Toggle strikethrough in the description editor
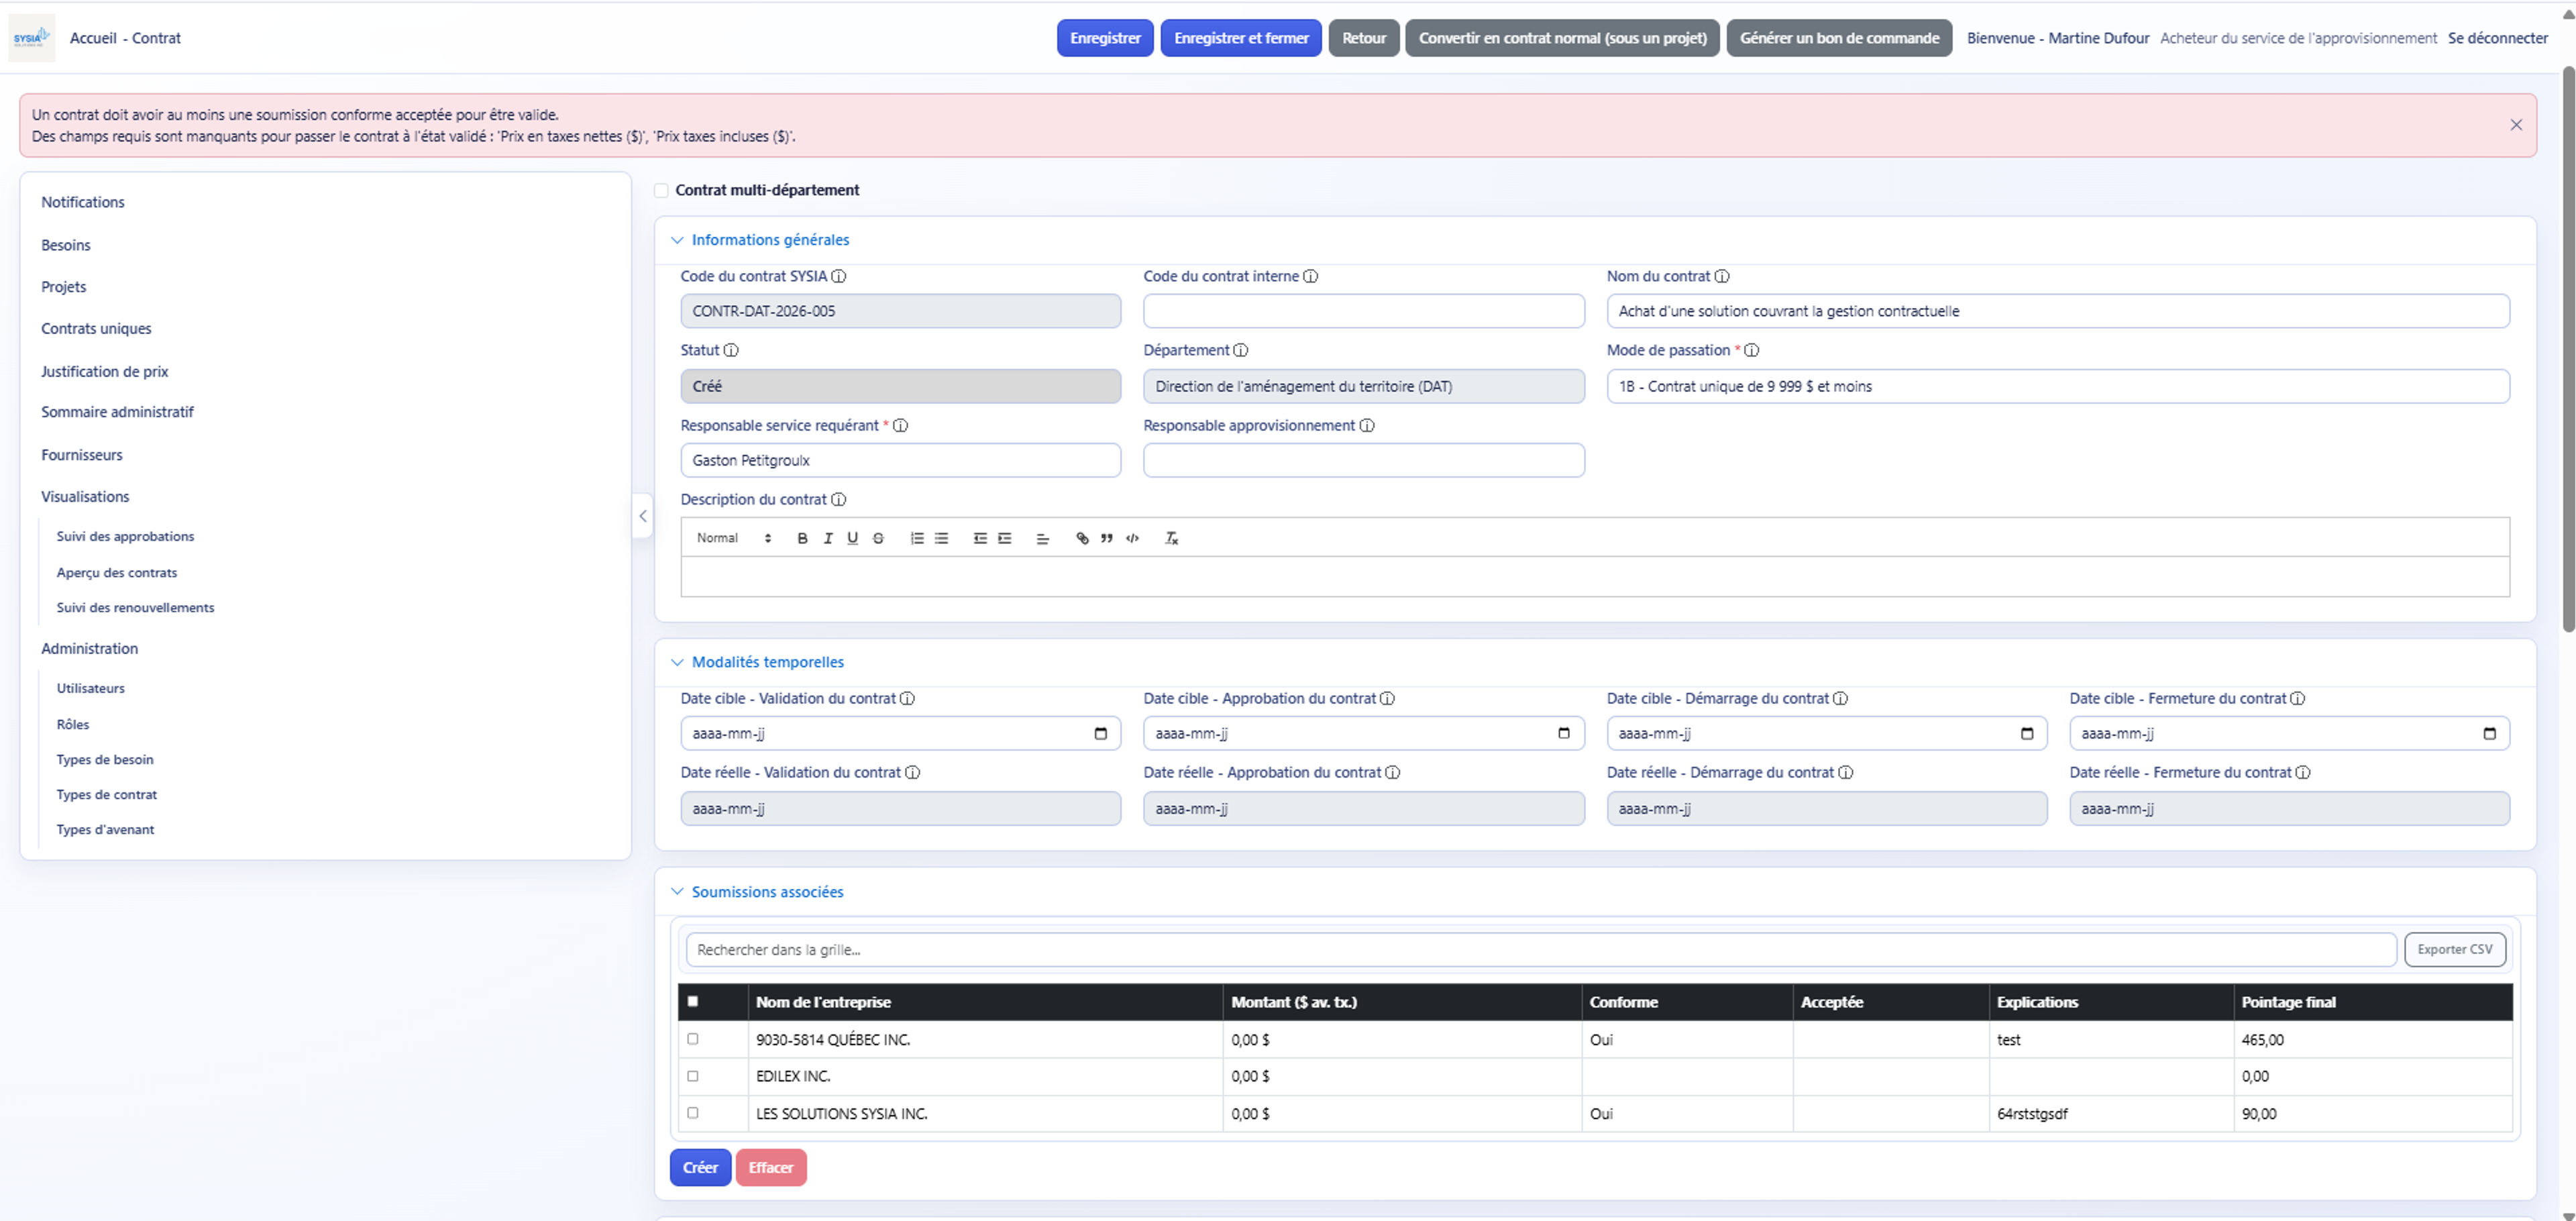 (878, 538)
